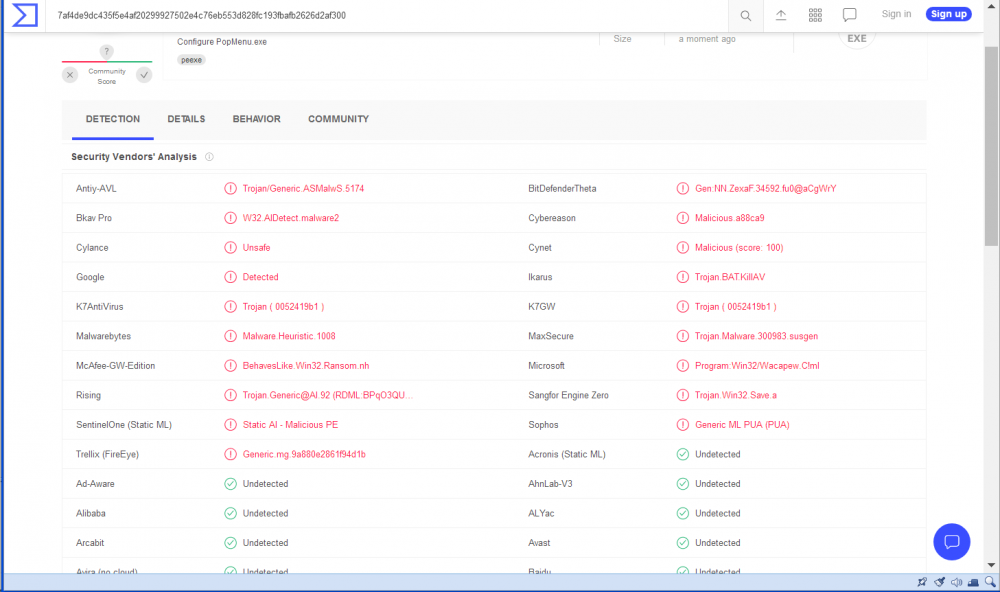Click the file upload arrow icon
1000x592 pixels.
point(781,14)
